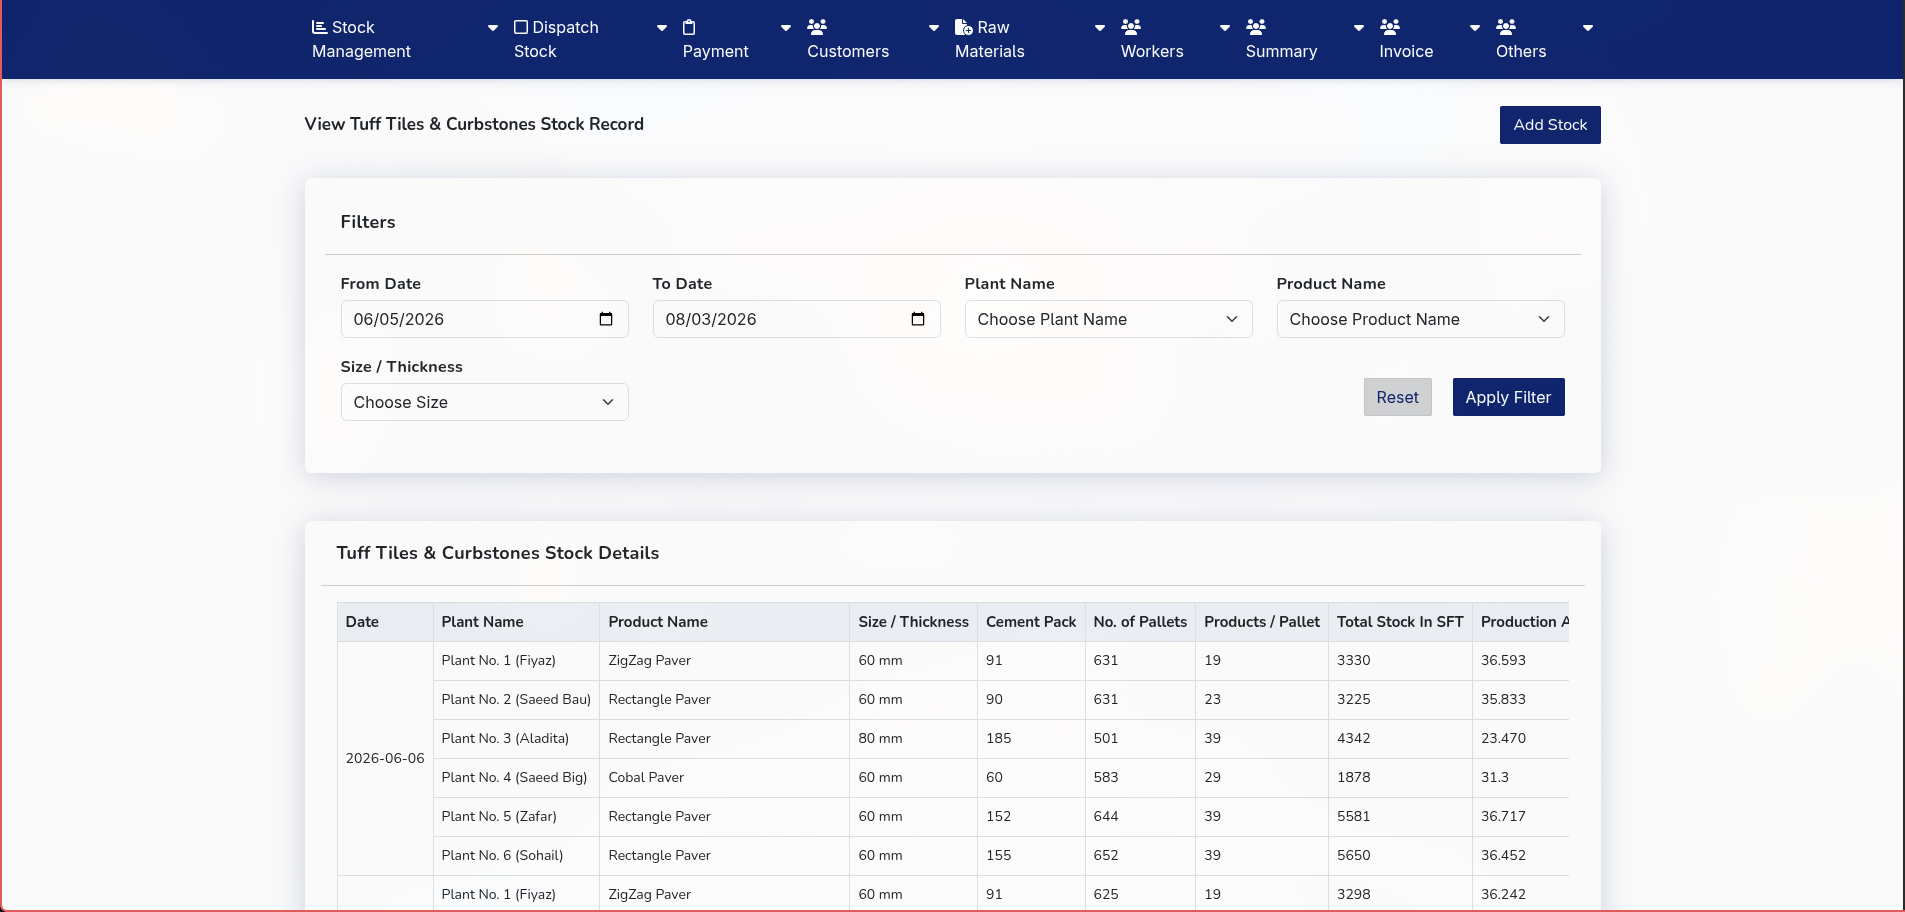Open the From Date calendar picker icon

tap(606, 319)
